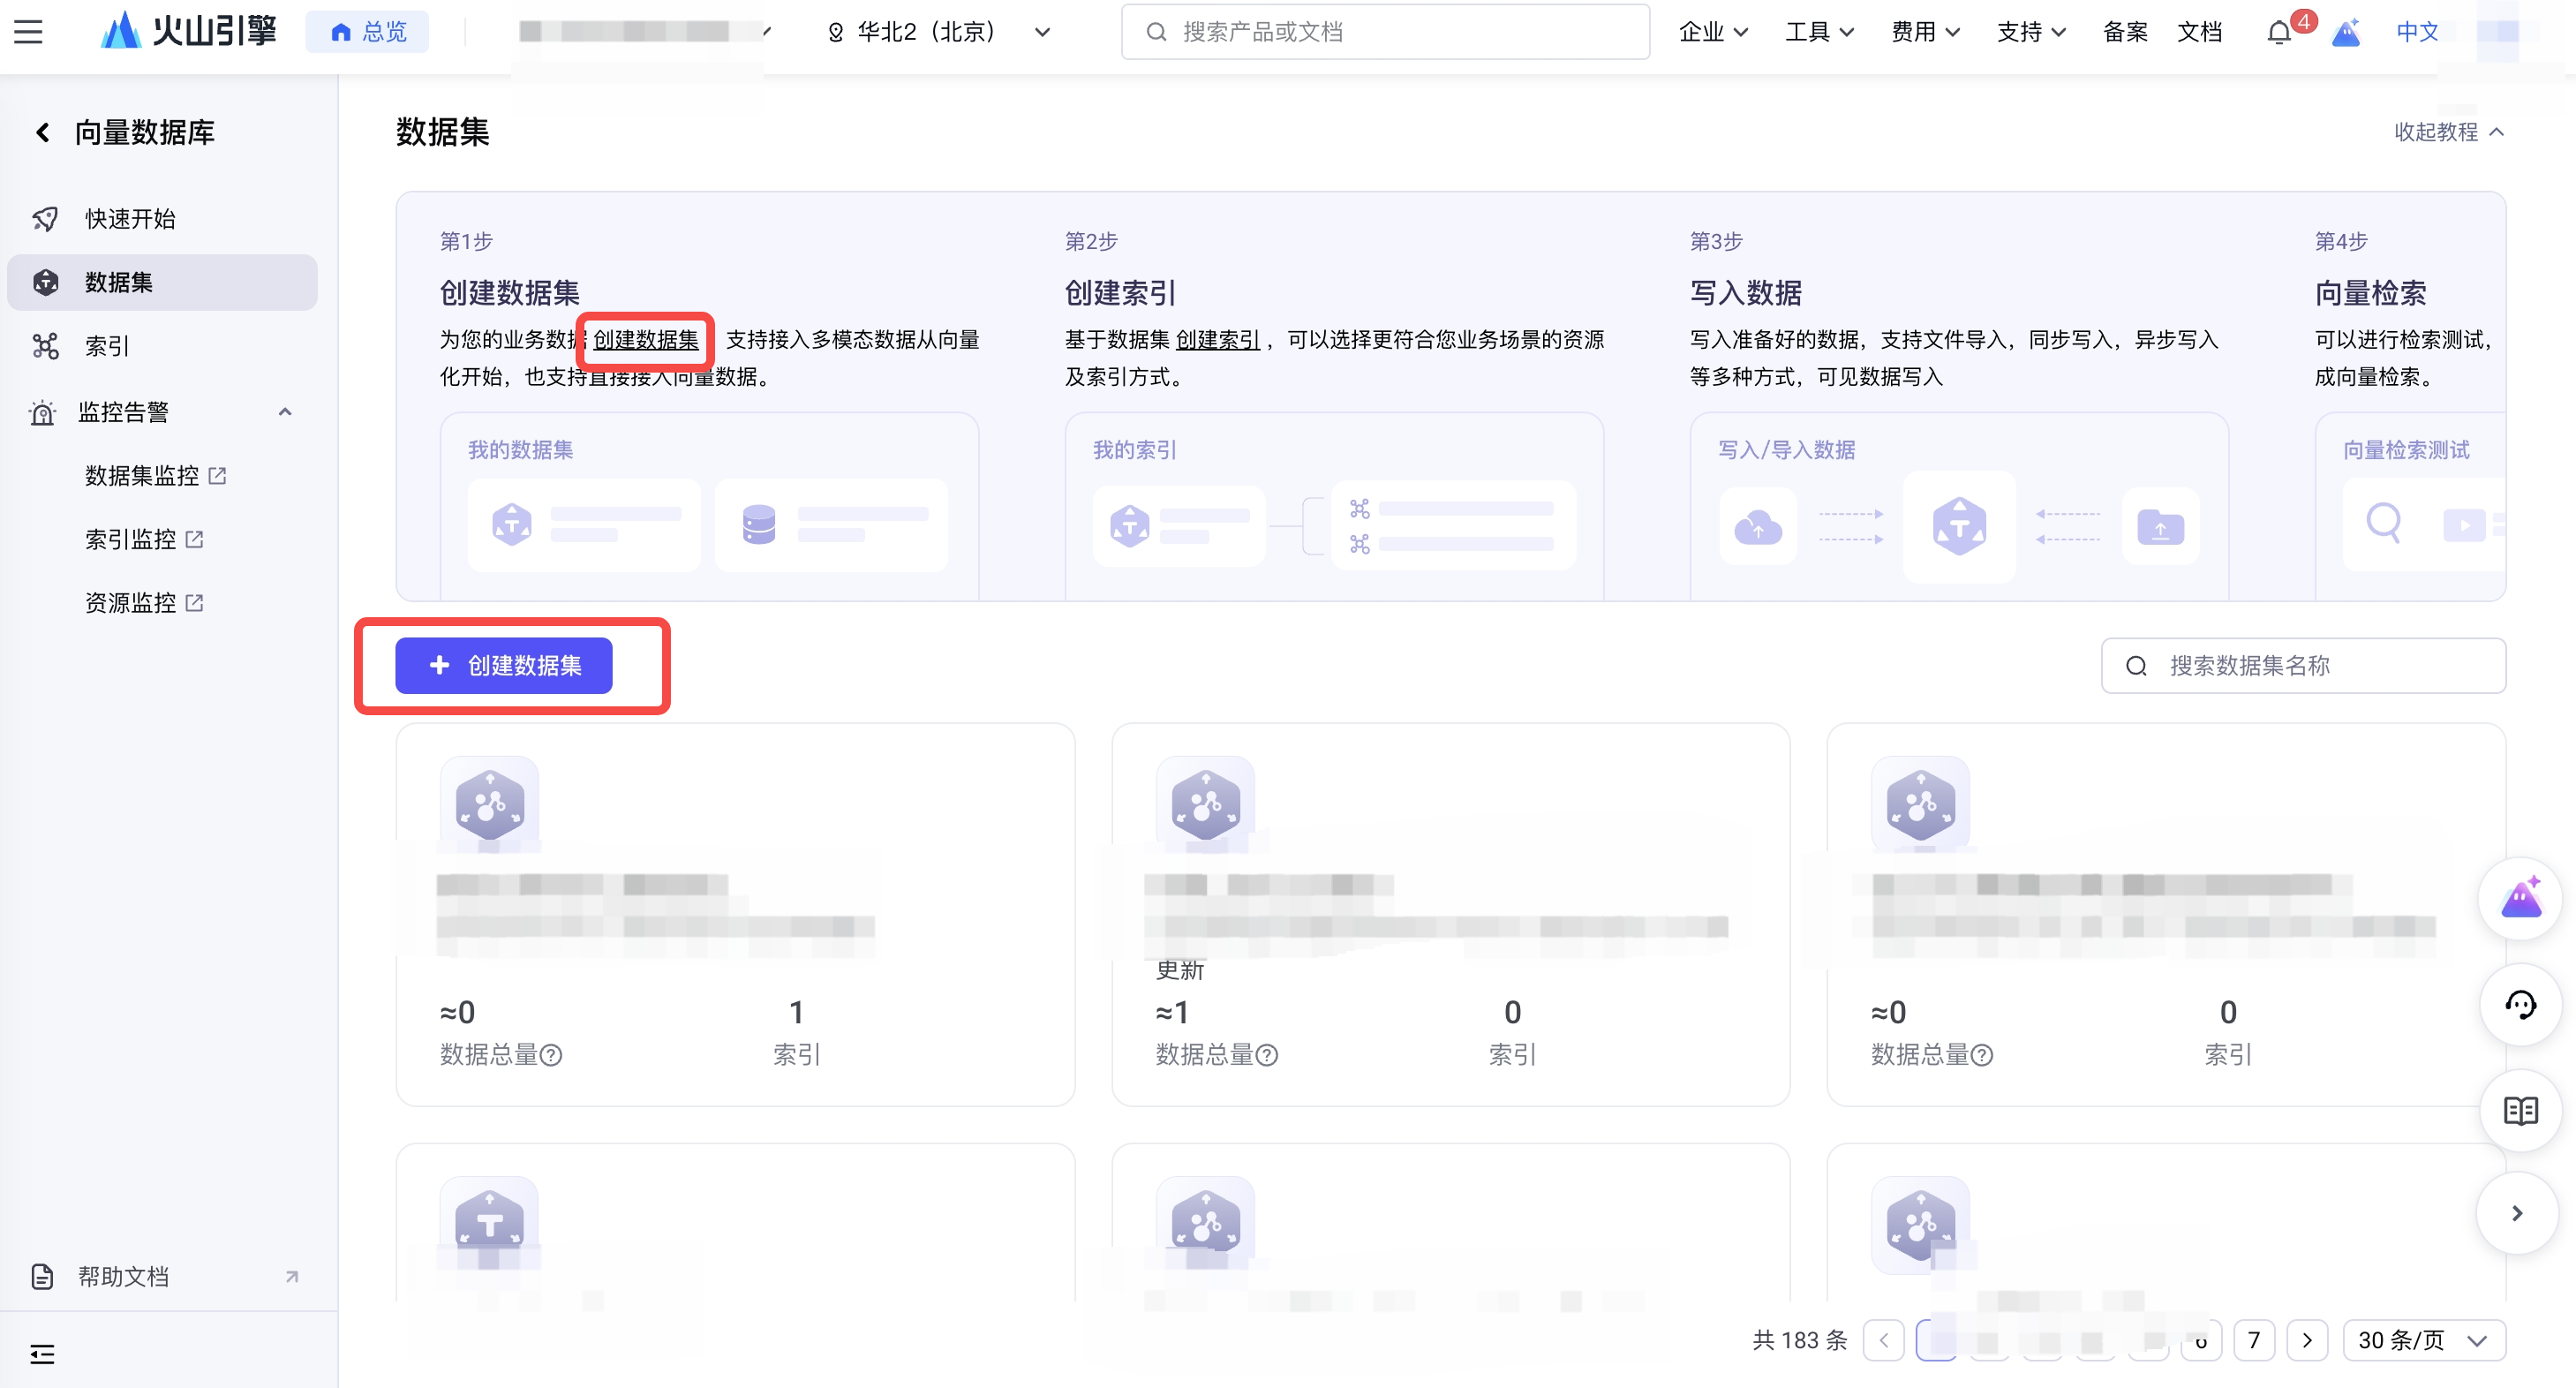
Task: Click the 创建索引 link in step 2
Action: 1217,340
